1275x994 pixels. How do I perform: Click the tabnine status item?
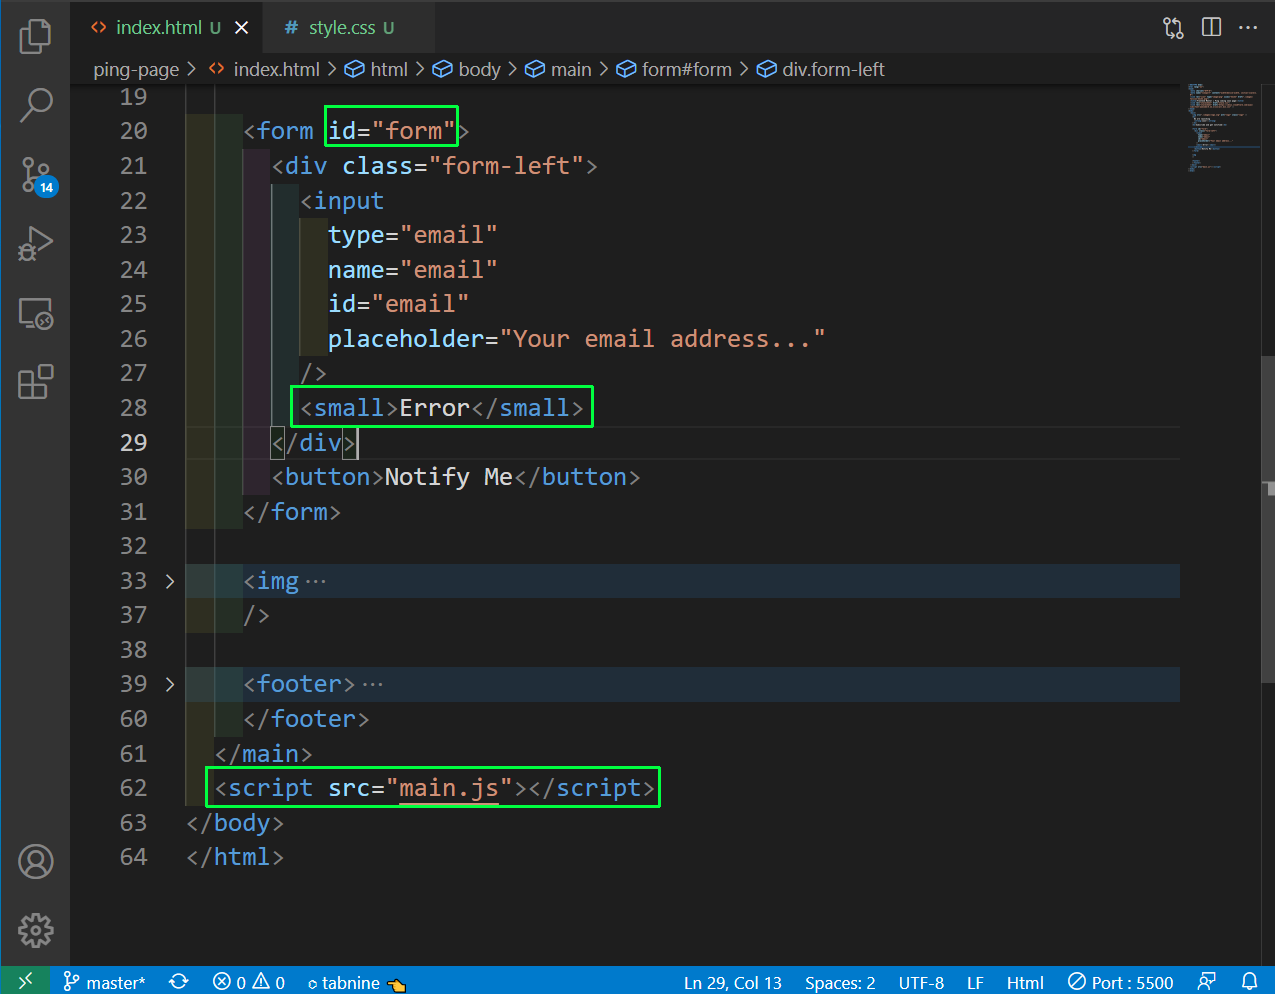coord(356,982)
